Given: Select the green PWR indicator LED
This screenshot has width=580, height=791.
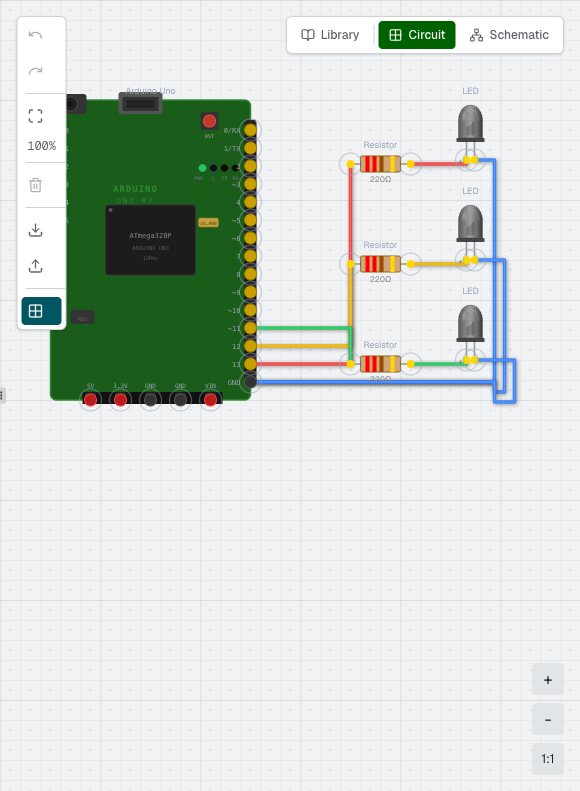Looking at the screenshot, I should 202,168.
